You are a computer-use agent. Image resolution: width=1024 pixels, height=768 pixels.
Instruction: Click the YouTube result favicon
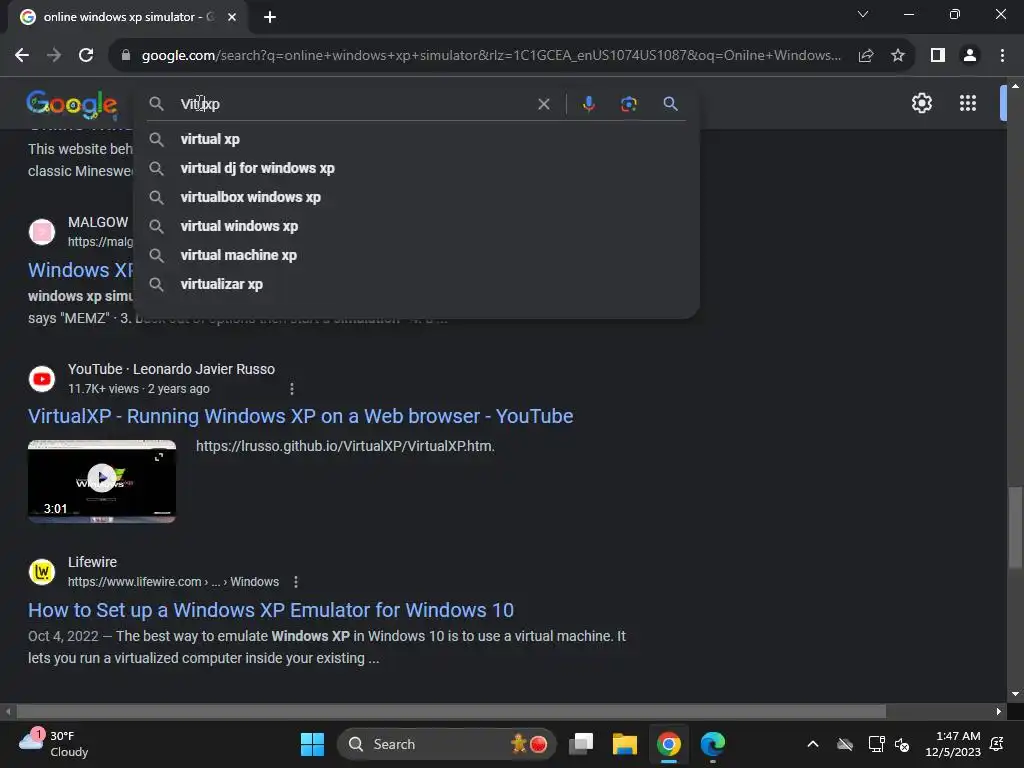point(42,379)
